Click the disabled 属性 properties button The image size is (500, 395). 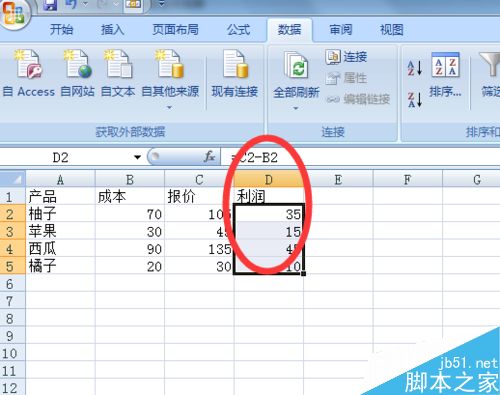pyautogui.click(x=346, y=78)
